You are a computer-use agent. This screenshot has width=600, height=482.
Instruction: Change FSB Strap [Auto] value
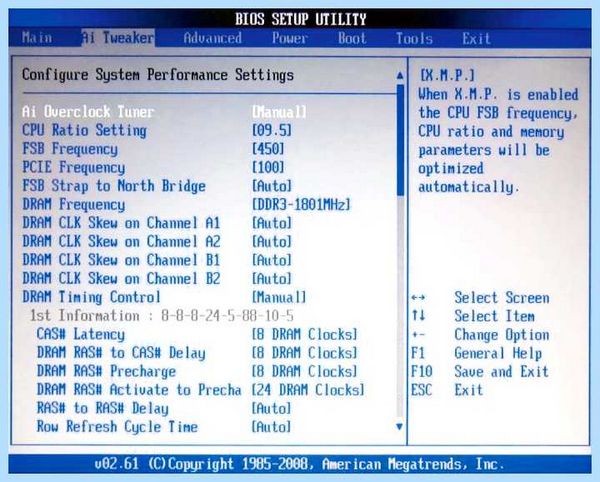pos(272,186)
